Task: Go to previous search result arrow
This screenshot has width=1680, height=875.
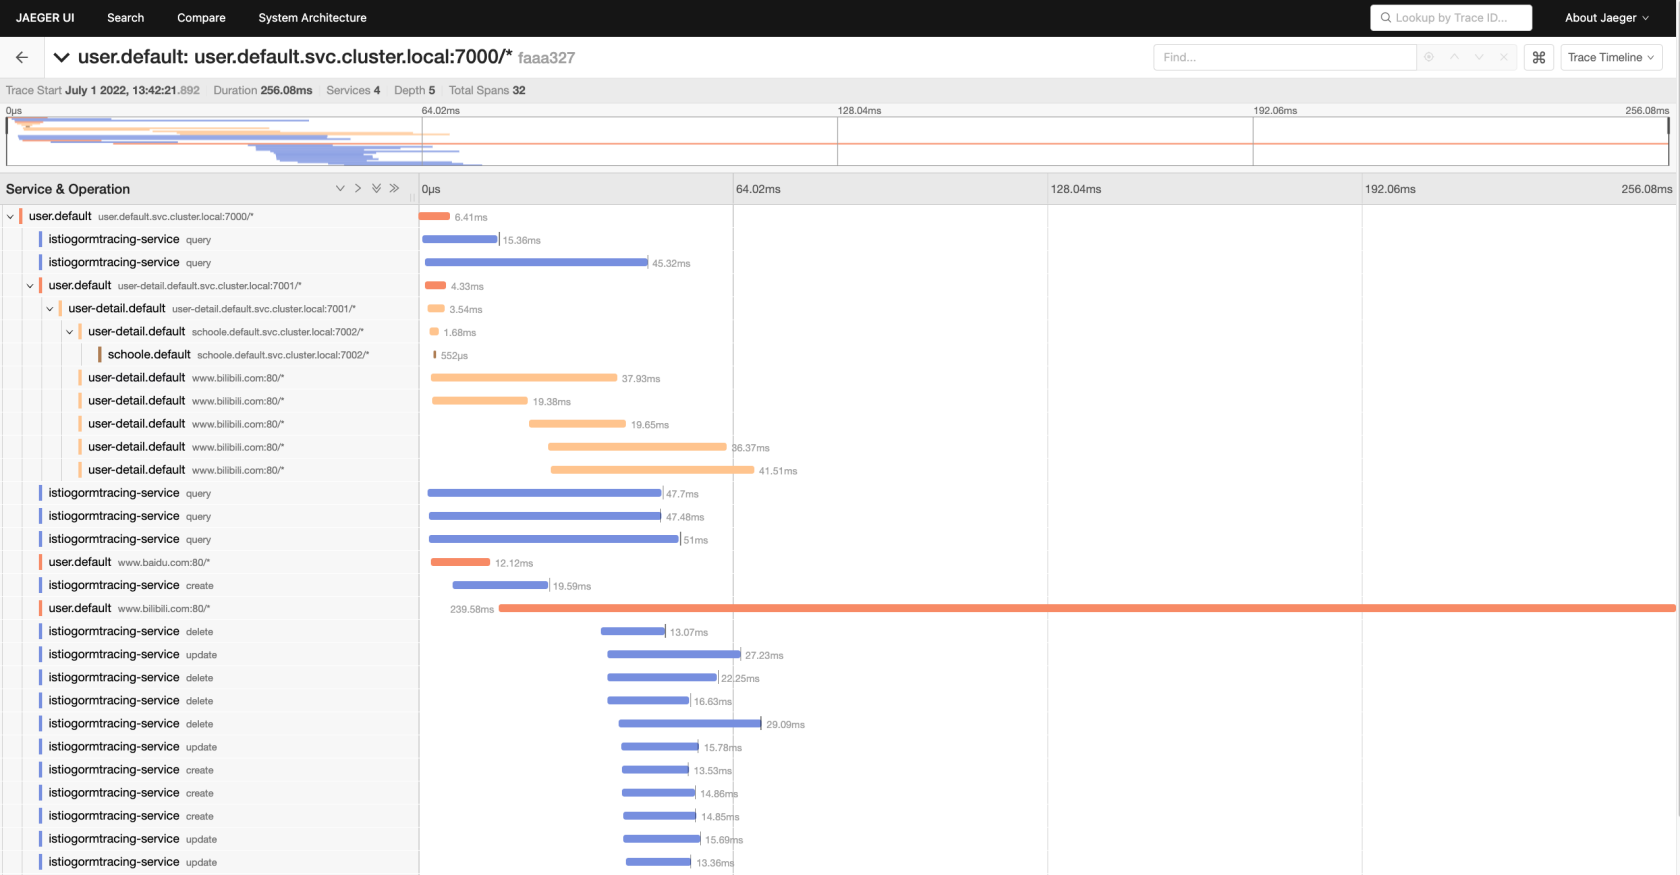Action: [1454, 57]
